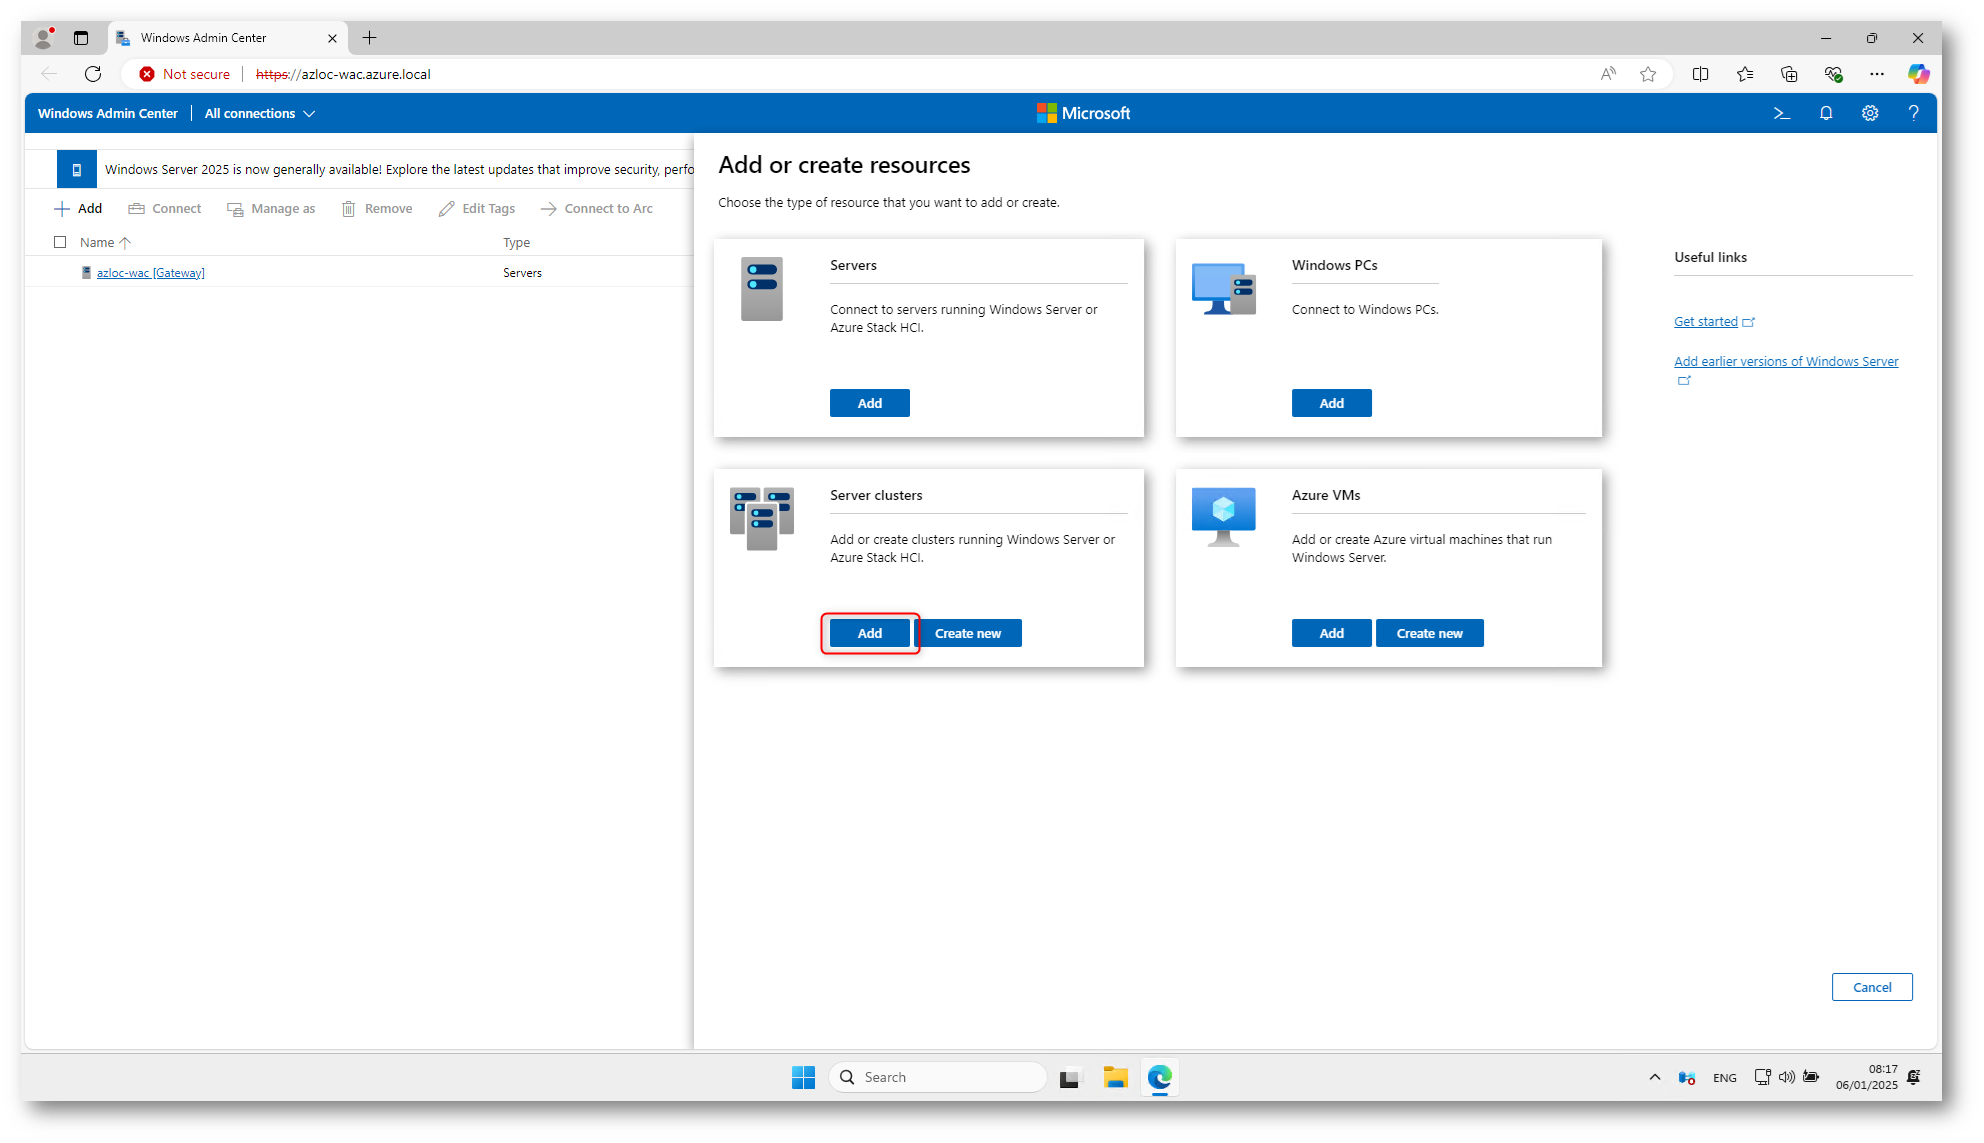Select all connections checkbox in header

coord(60,242)
